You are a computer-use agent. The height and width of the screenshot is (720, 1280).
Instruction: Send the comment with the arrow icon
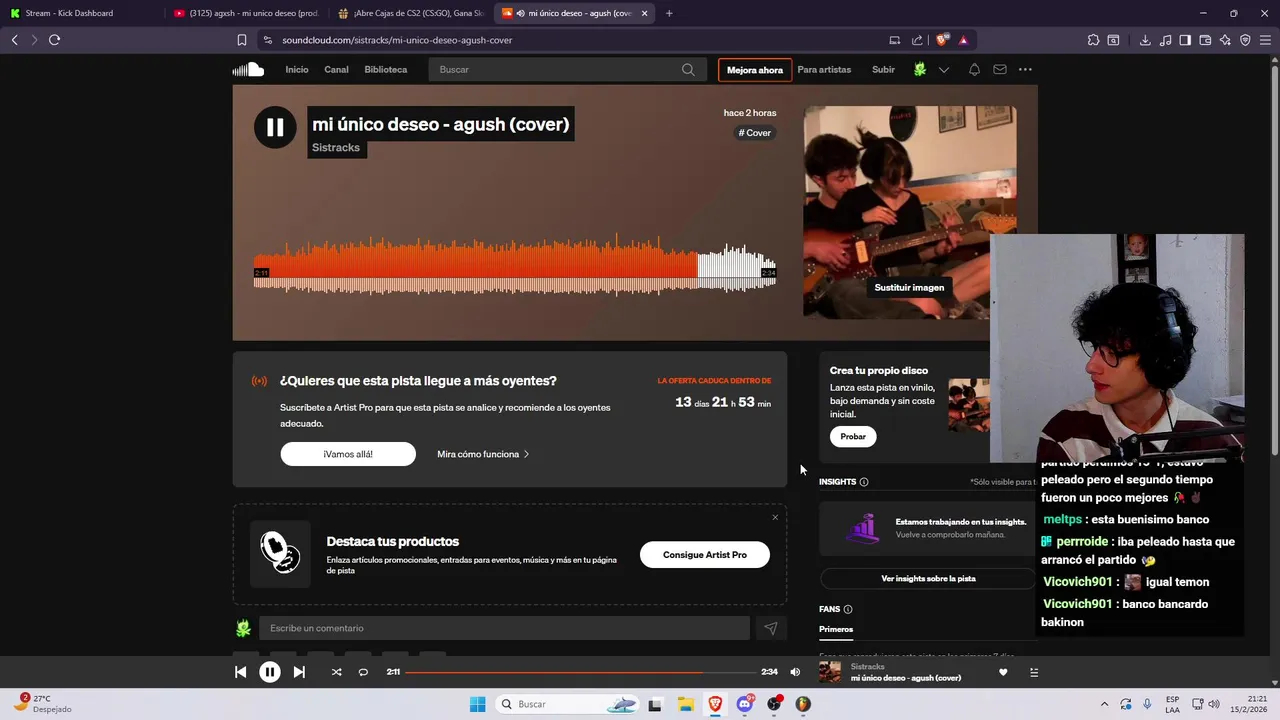(x=771, y=629)
